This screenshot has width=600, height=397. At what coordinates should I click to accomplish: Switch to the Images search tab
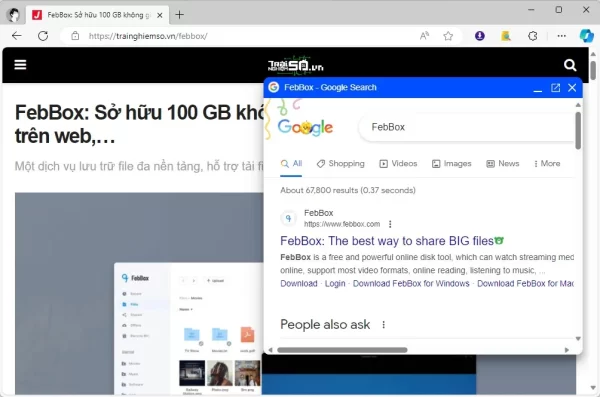coord(452,164)
